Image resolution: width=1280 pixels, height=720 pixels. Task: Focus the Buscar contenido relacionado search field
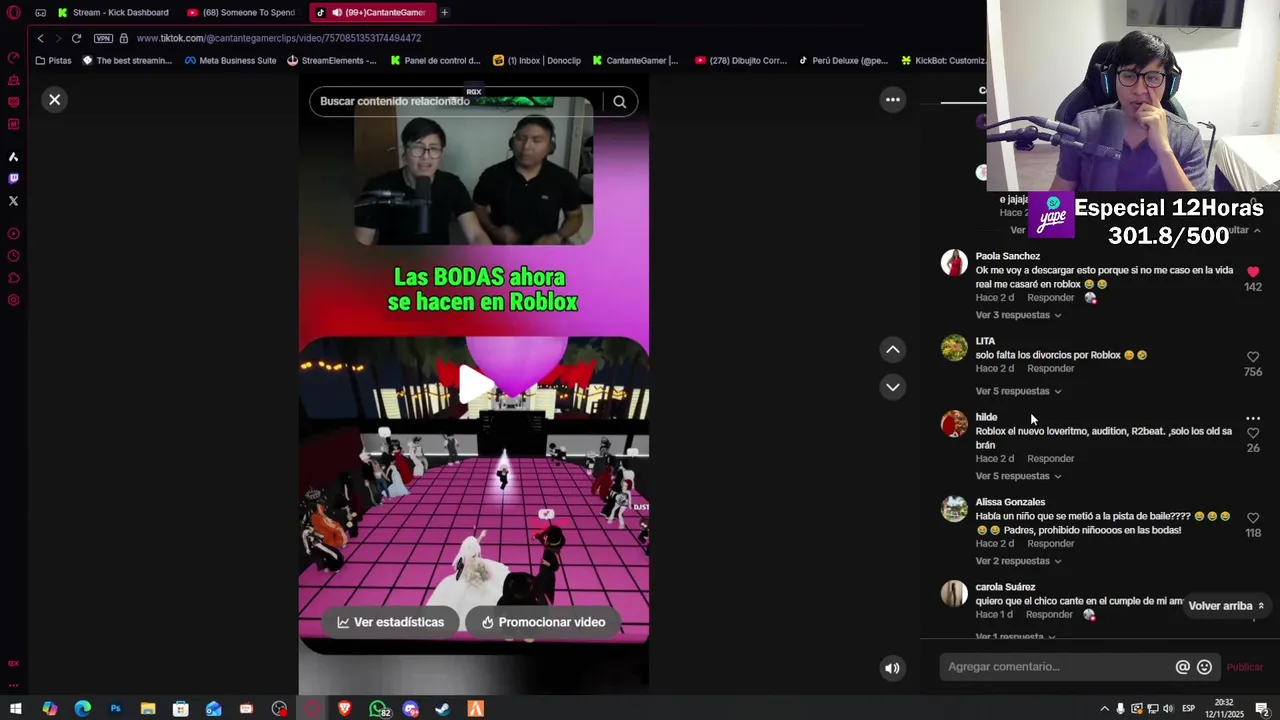coord(455,101)
